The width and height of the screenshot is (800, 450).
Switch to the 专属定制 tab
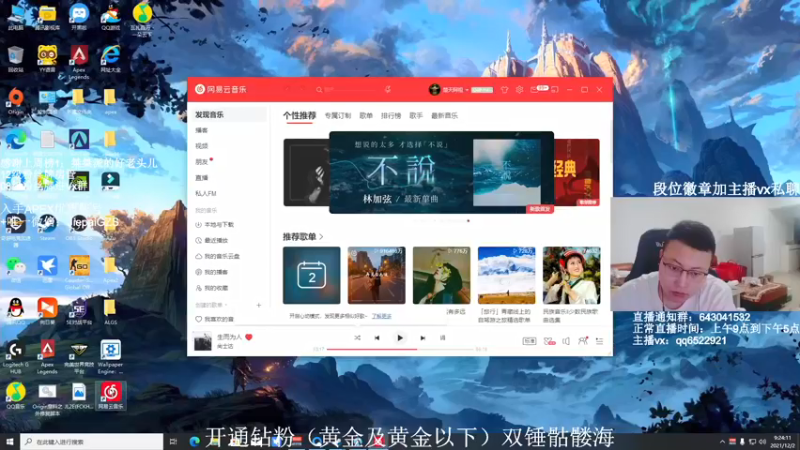tap(338, 116)
